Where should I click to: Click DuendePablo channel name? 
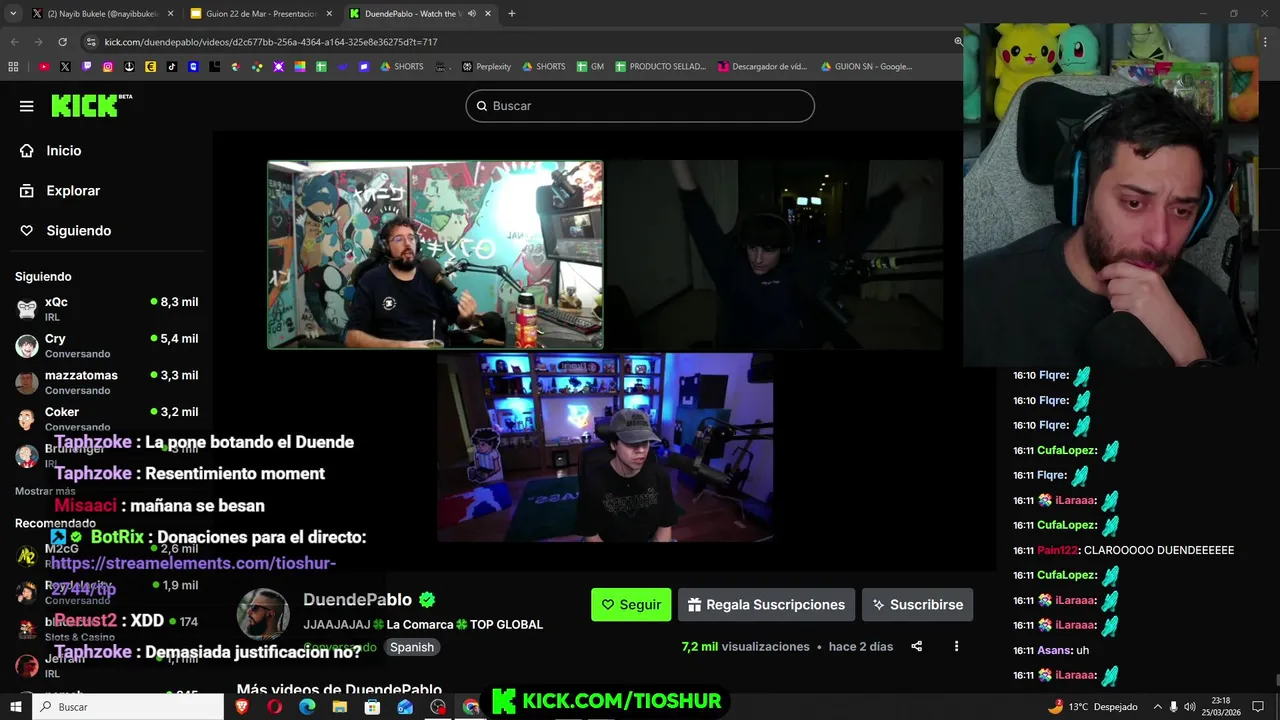(357, 600)
